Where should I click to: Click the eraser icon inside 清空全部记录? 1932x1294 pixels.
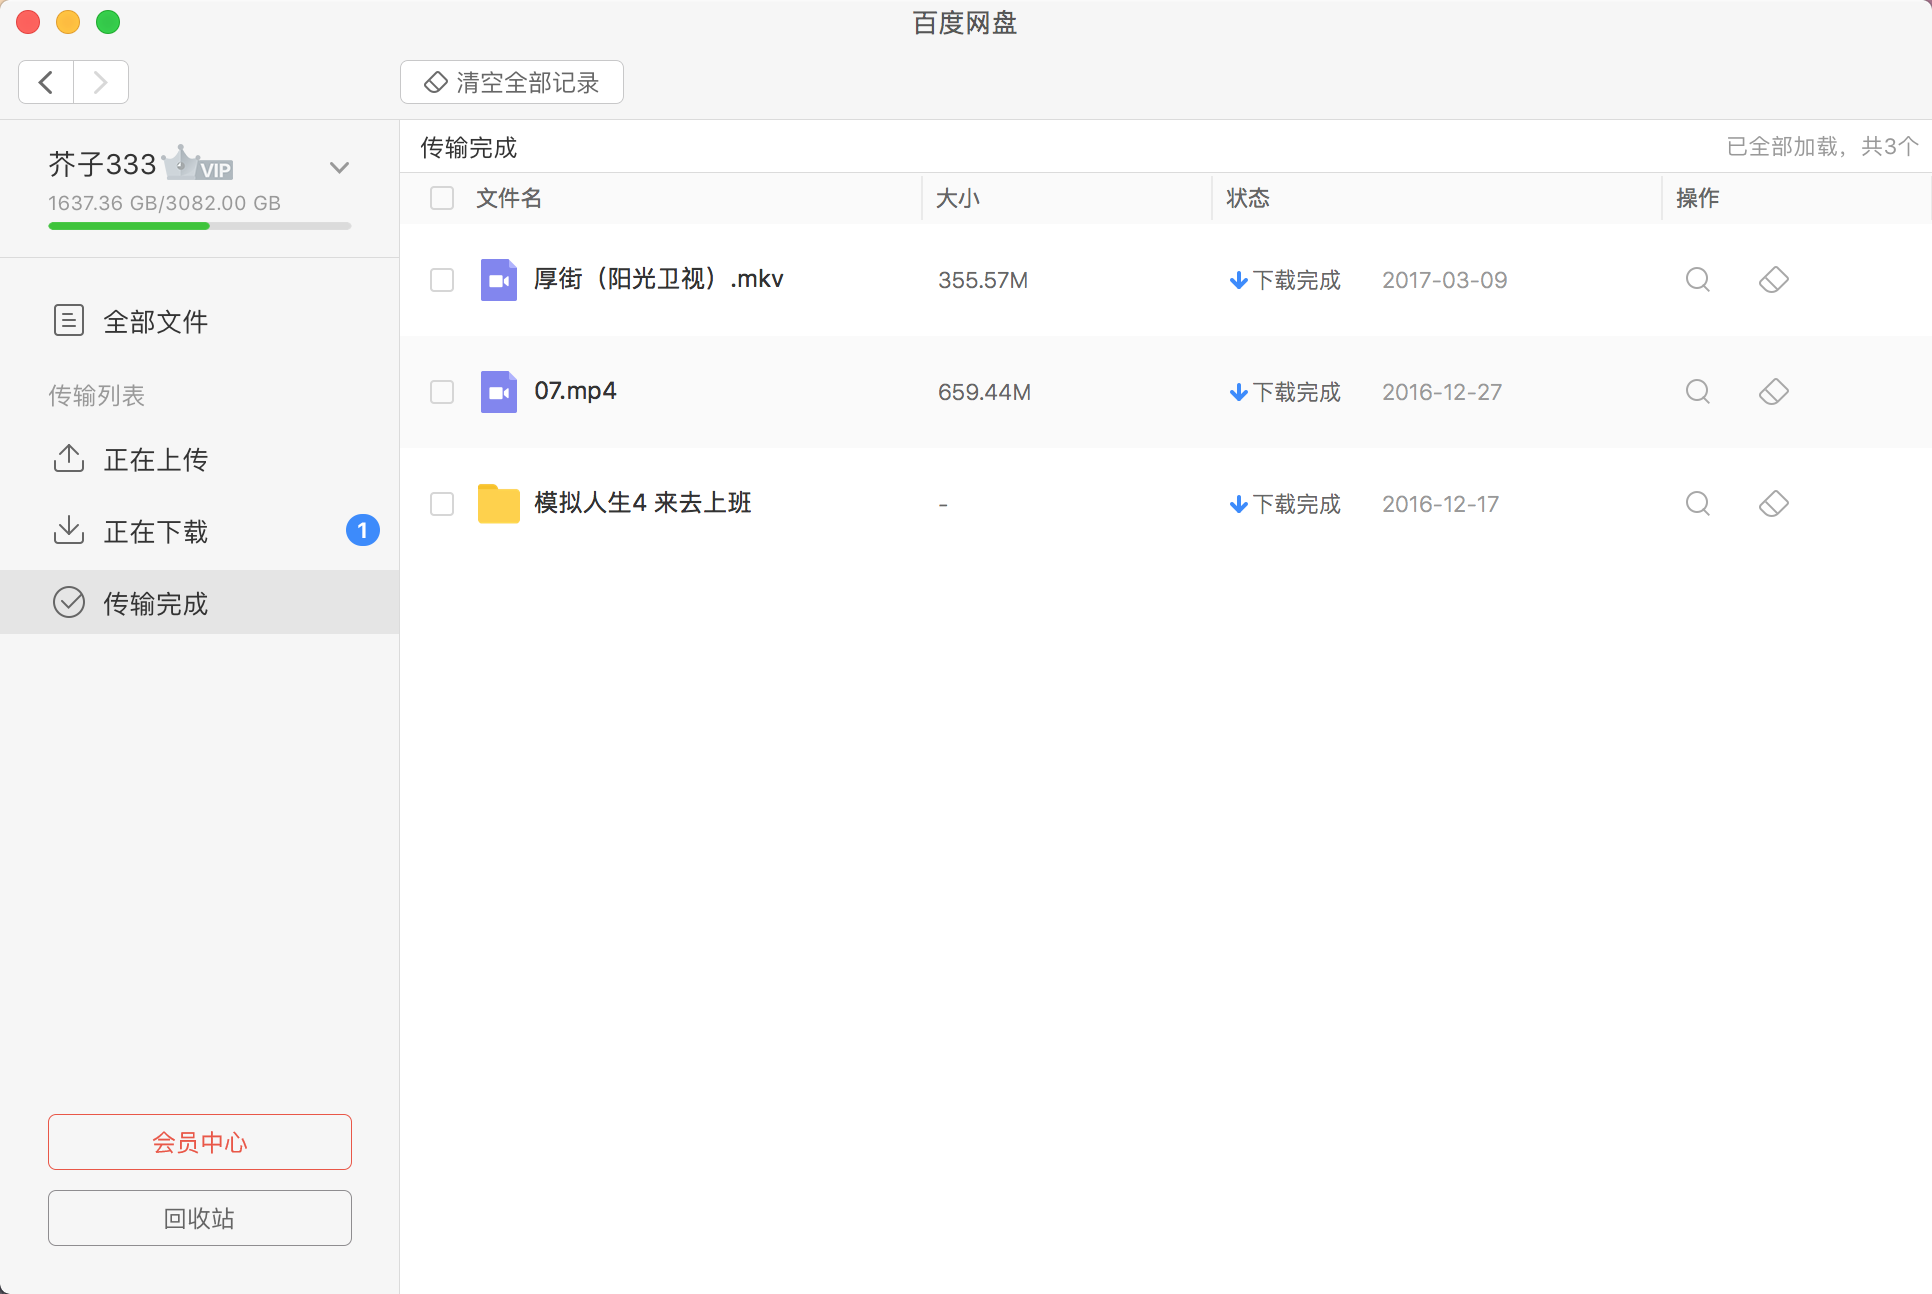click(x=435, y=82)
